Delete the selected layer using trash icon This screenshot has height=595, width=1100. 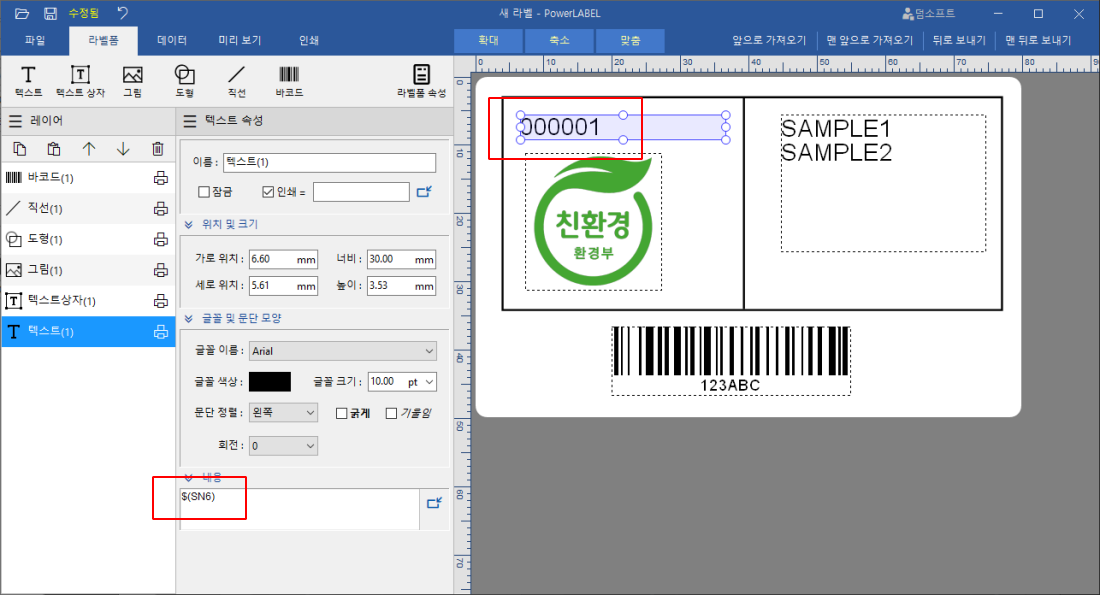pos(159,148)
